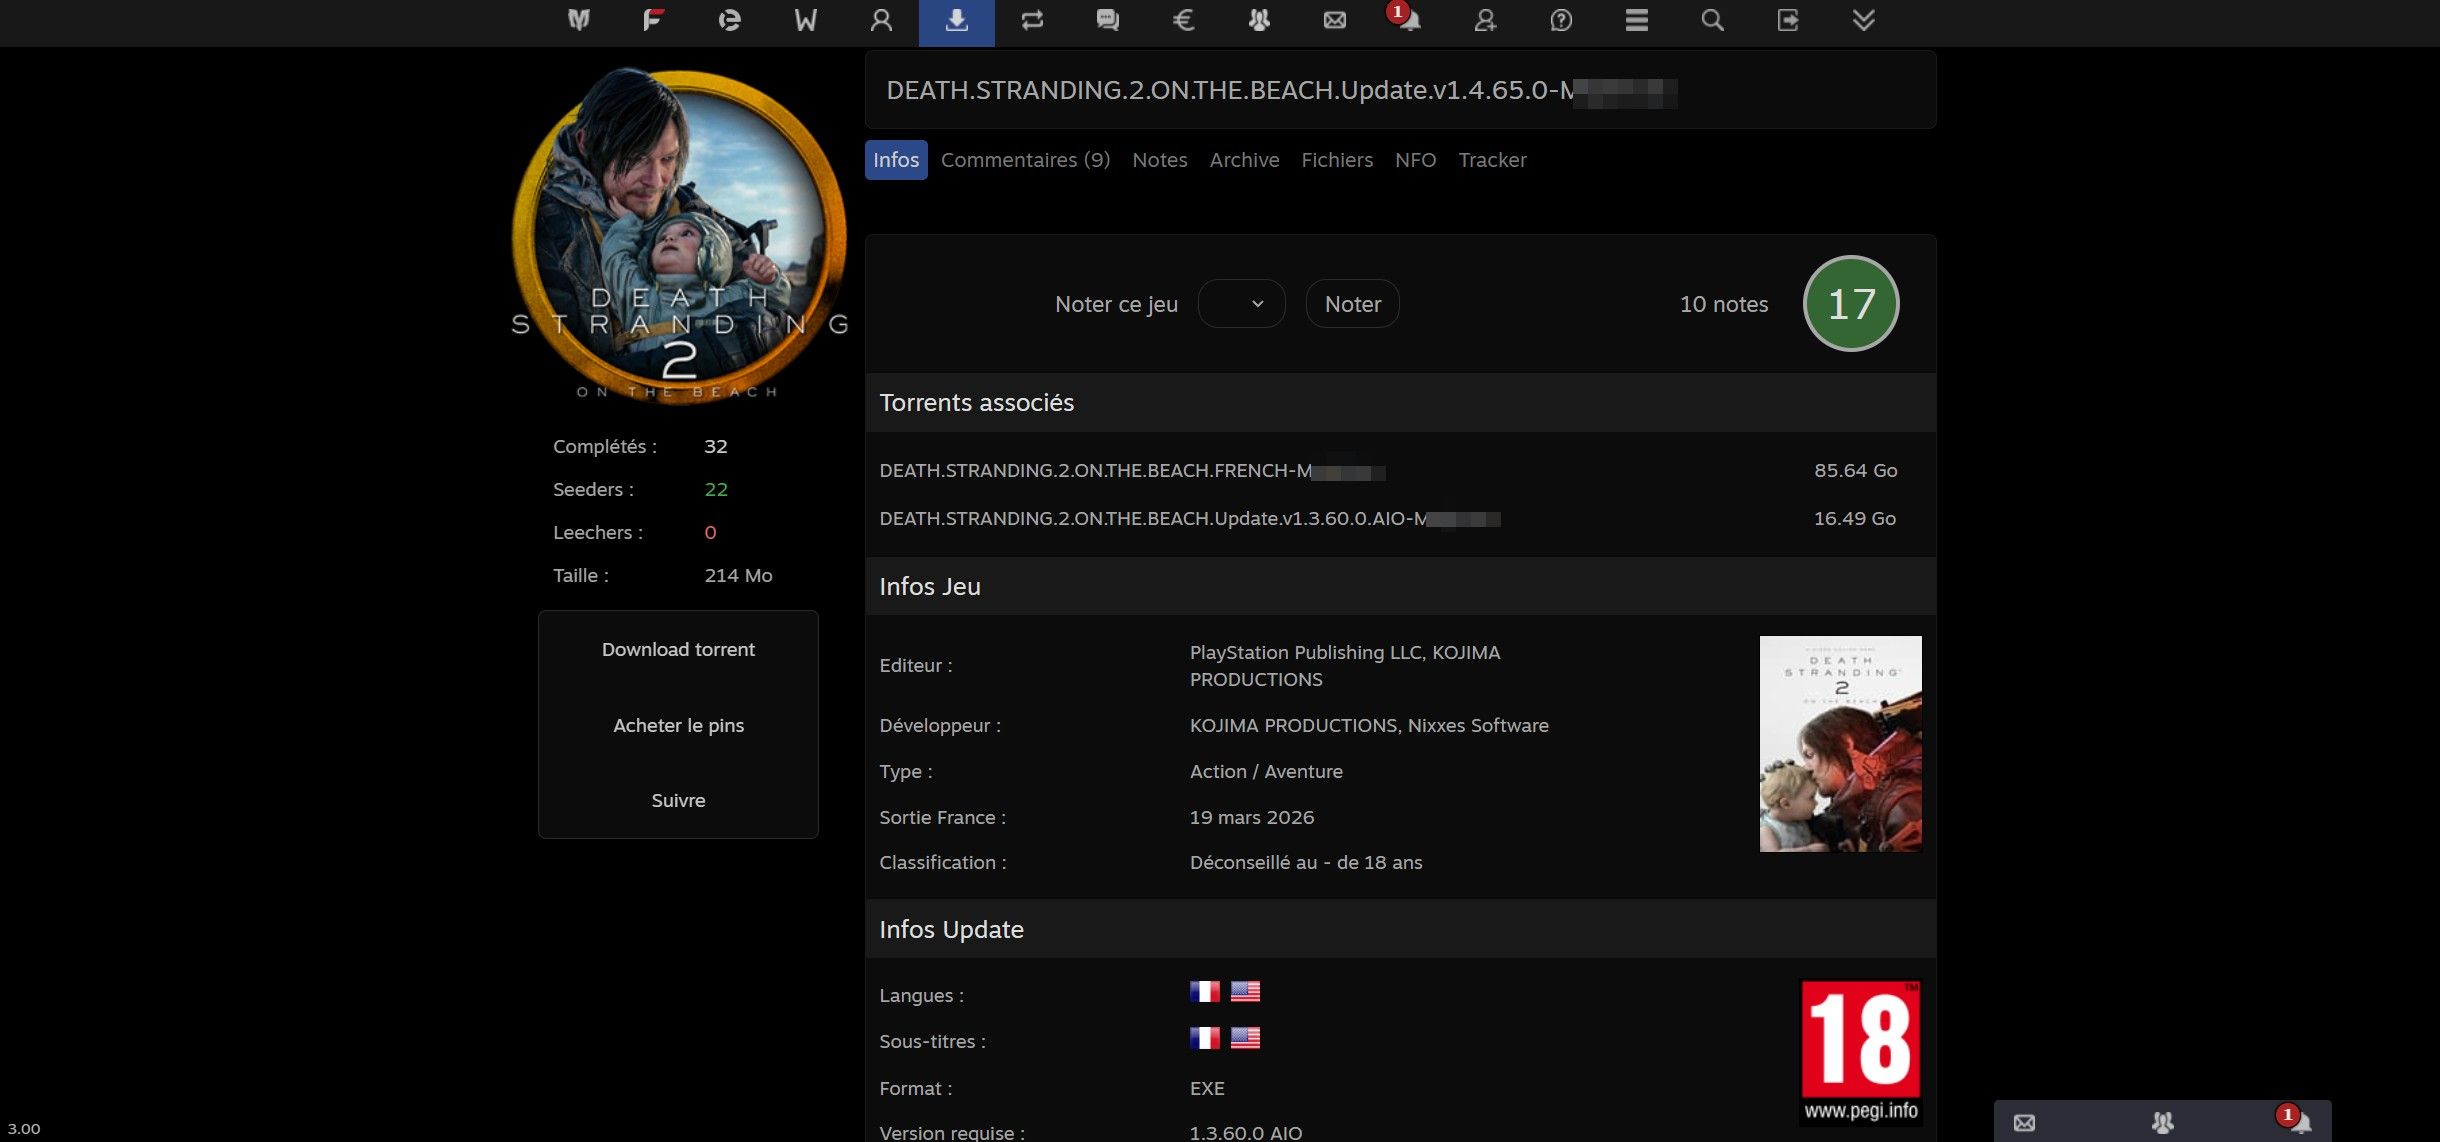2440x1142 pixels.
Task: Open the chat bubbles icon
Action: pos(1107,21)
